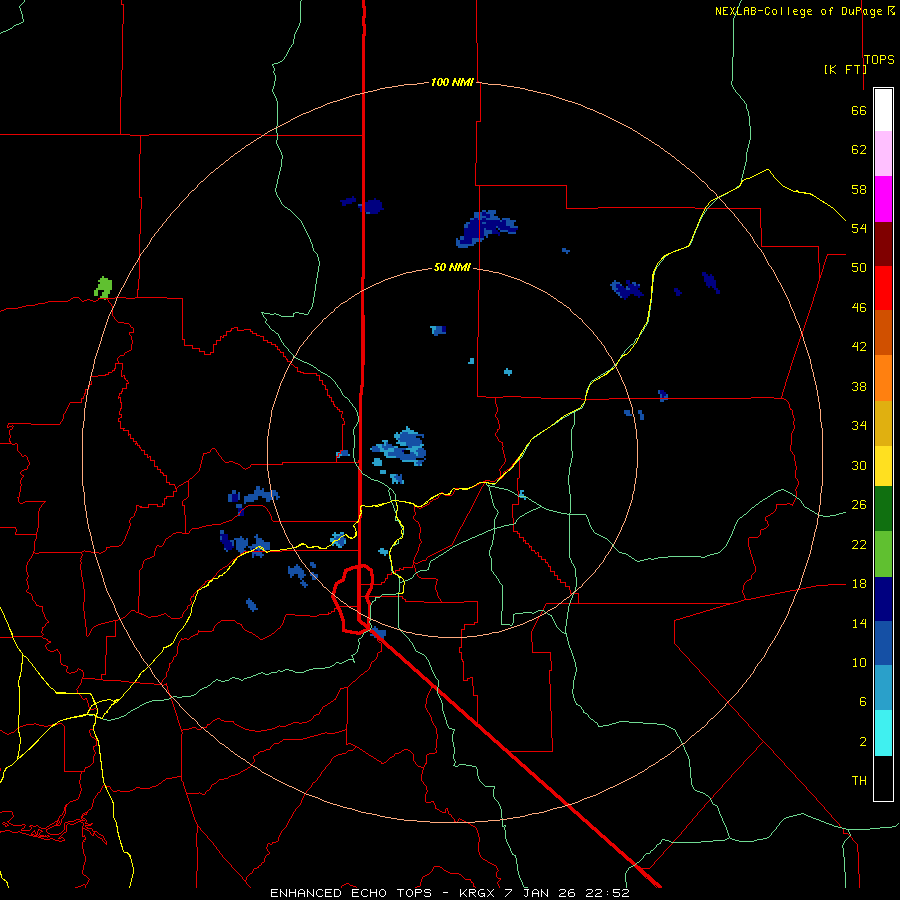Select the light green legend band
This screenshot has width=900, height=900.
tap(883, 554)
